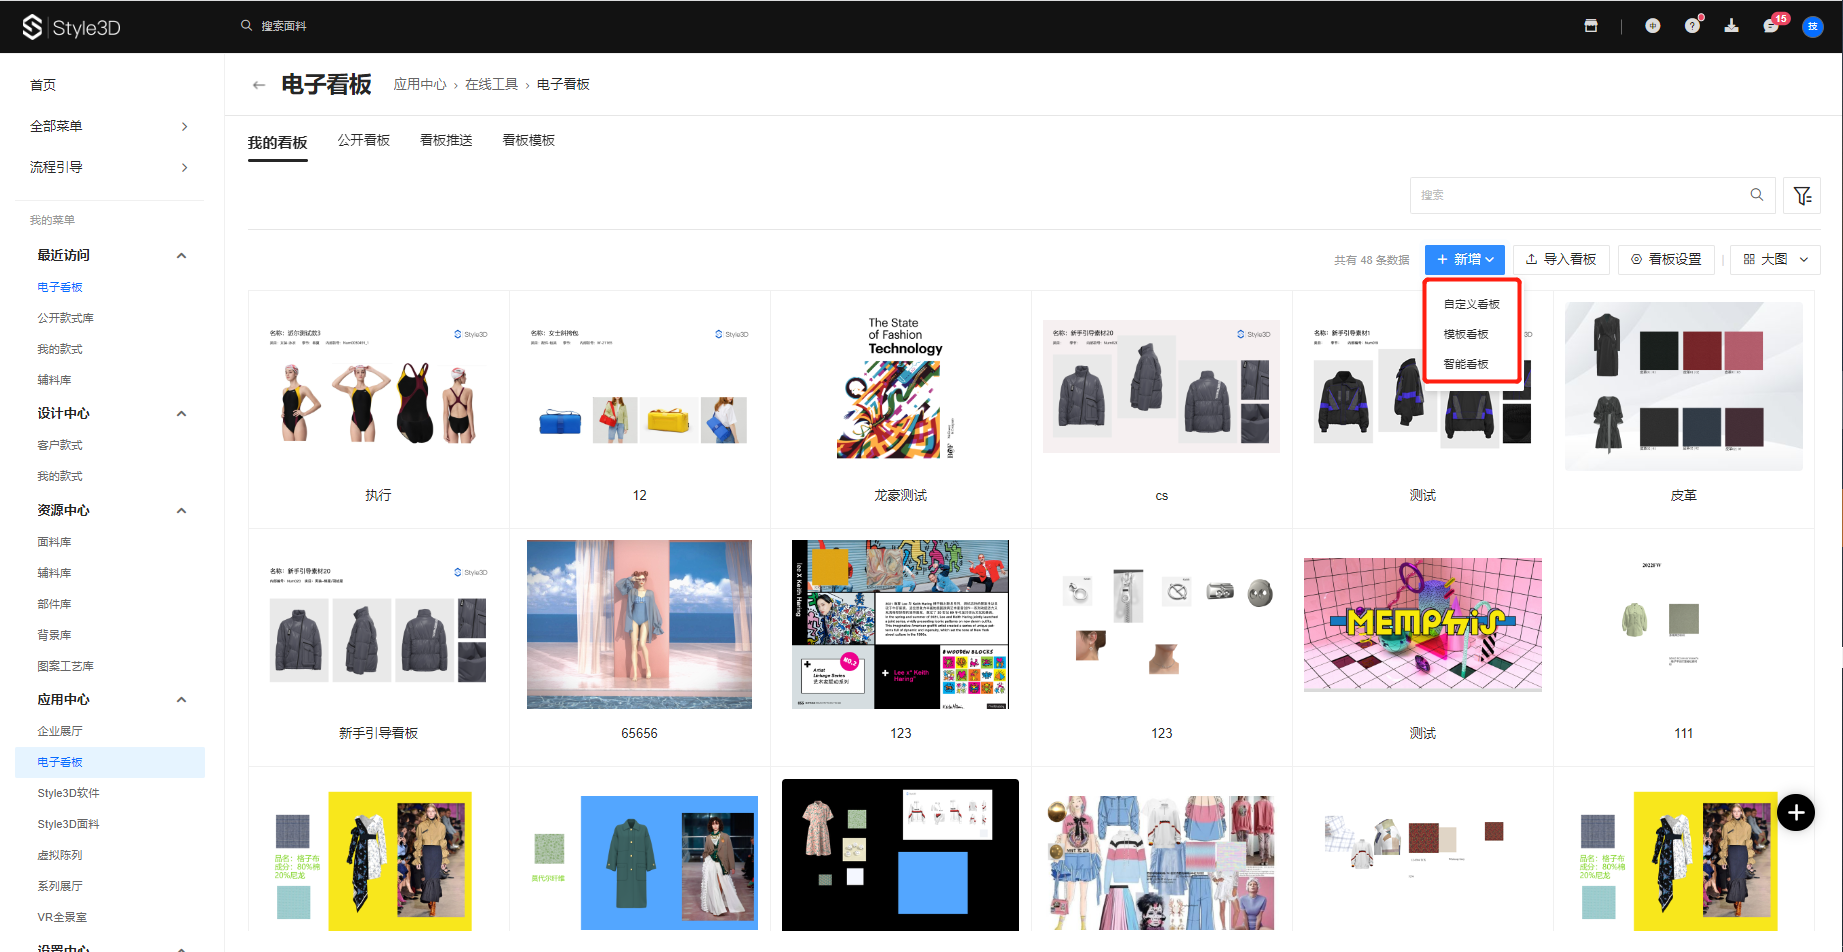The image size is (1843, 952).
Task: Open 看板设置 settings button
Action: point(1666,260)
